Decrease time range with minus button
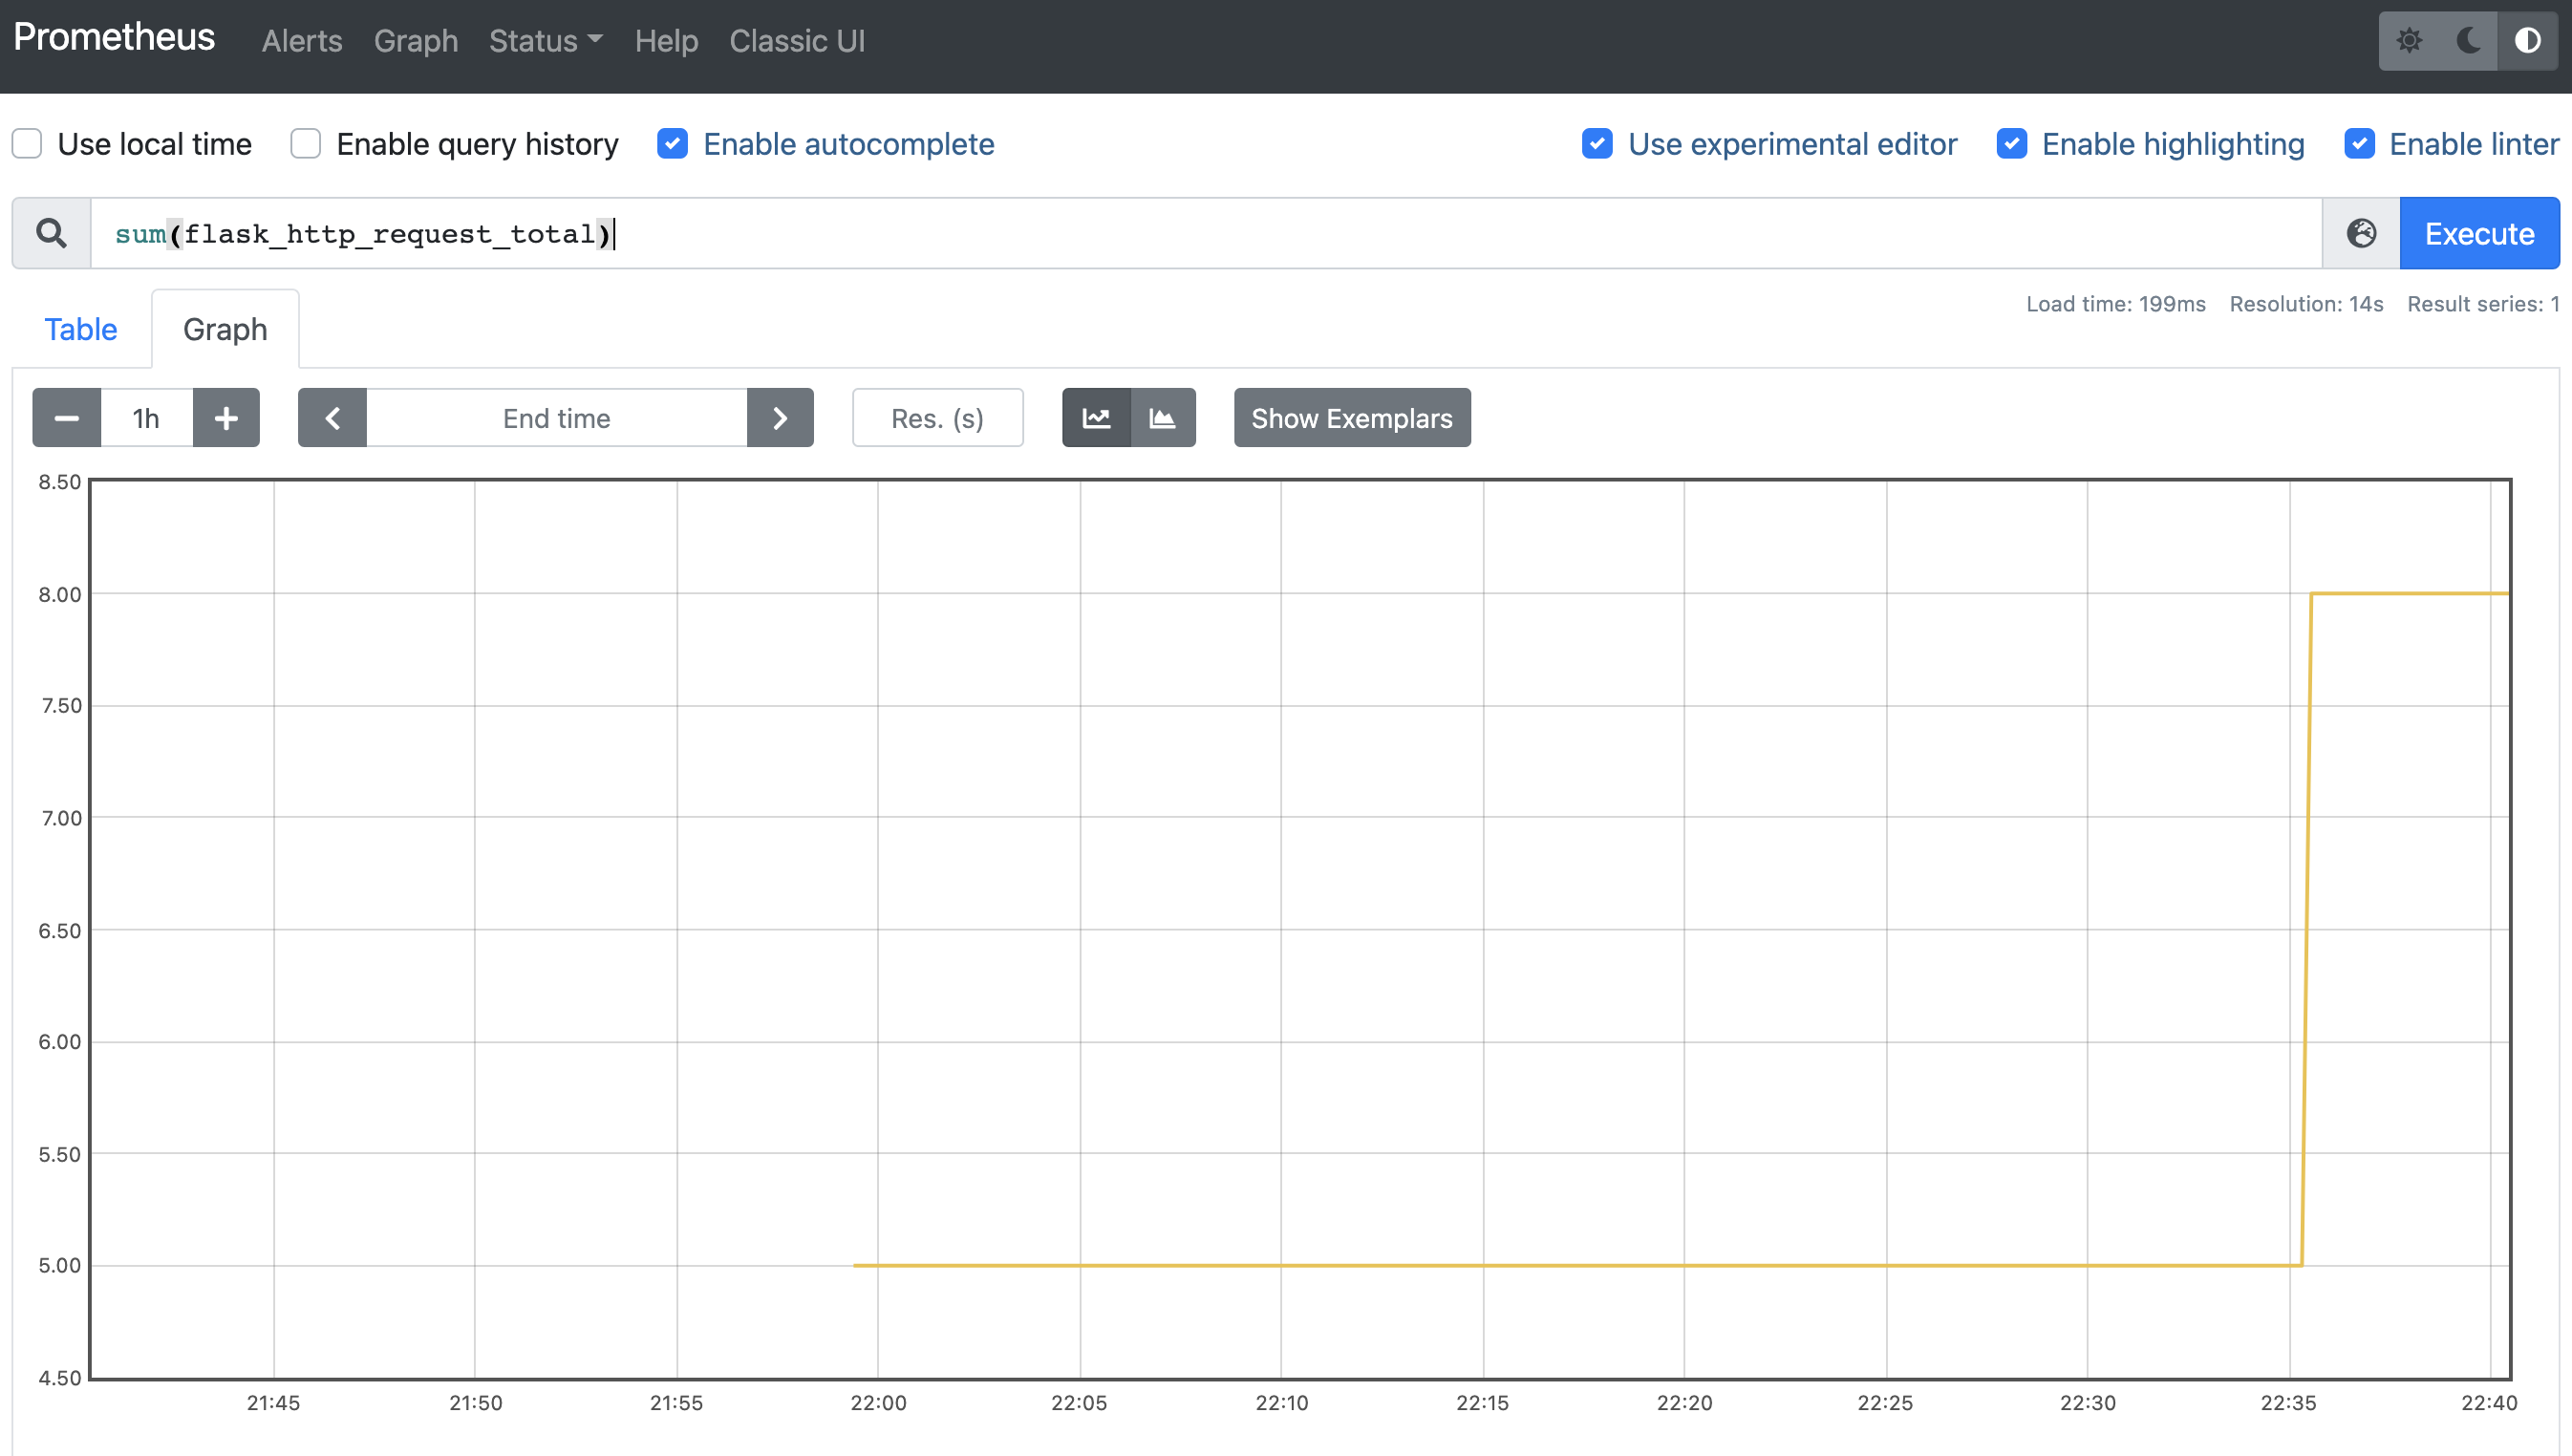Viewport: 2572px width, 1456px height. pos(66,417)
